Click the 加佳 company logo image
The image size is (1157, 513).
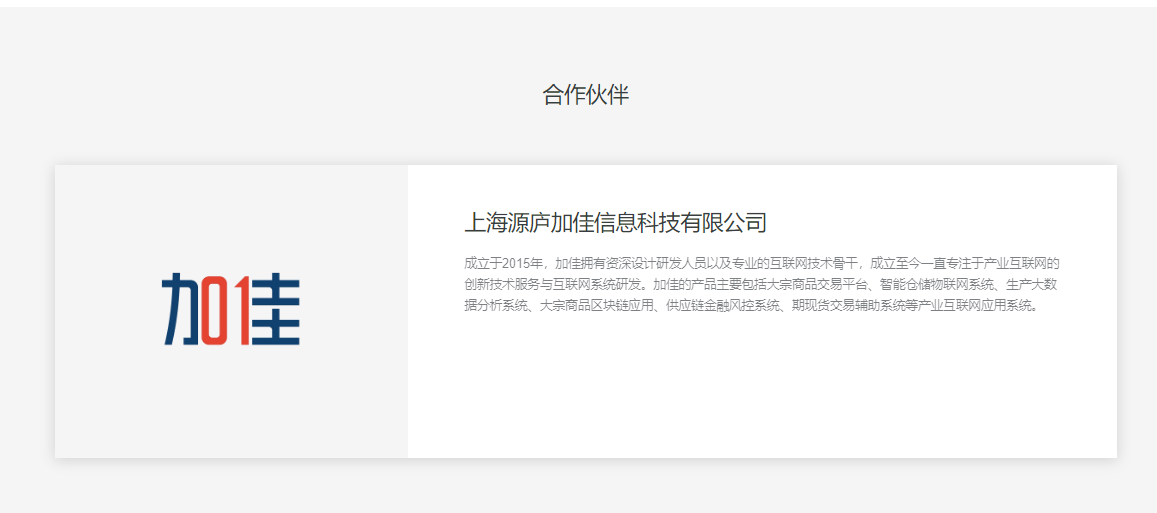231,310
